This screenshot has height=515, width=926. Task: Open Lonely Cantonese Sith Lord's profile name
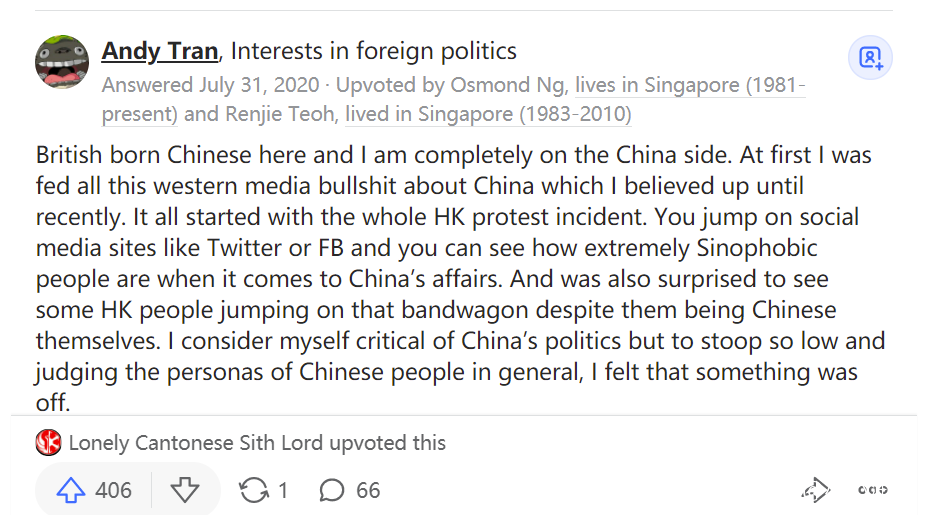pos(184,442)
